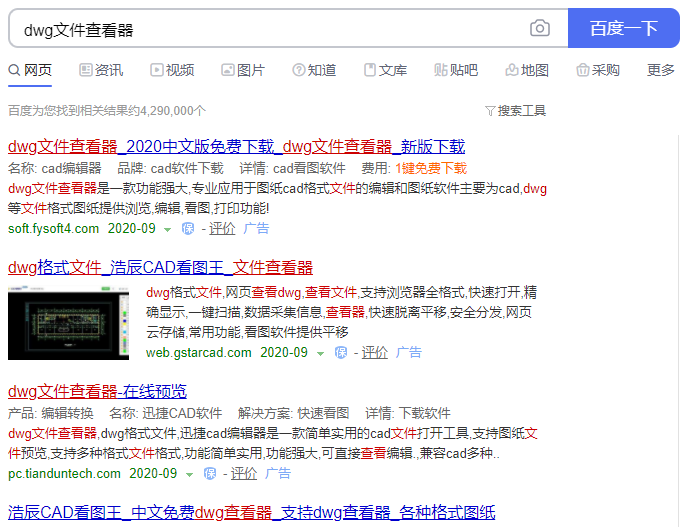Open the 视频 tab
Screen dimensions: 688x527
(x=172, y=70)
